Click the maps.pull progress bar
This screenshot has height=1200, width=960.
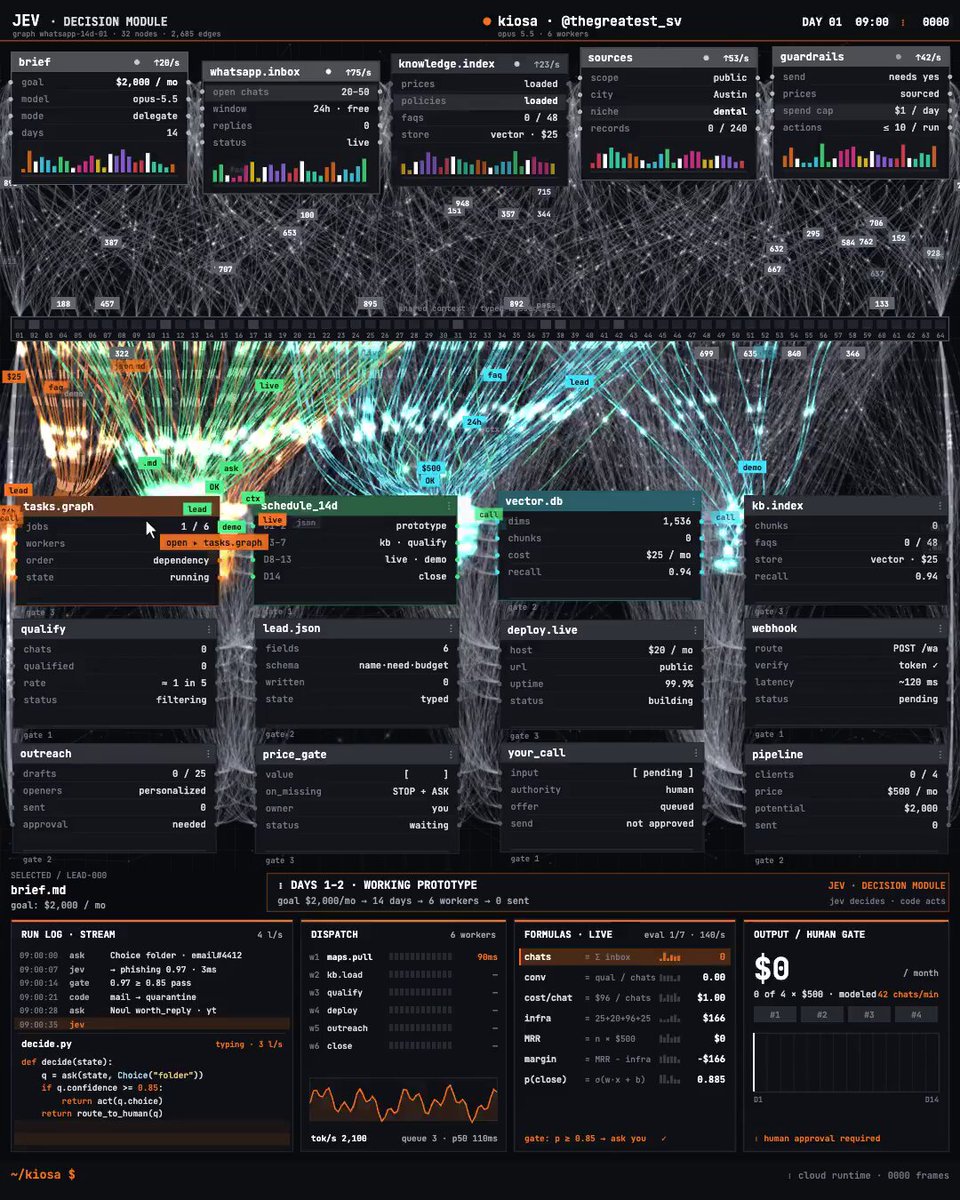click(x=421, y=957)
